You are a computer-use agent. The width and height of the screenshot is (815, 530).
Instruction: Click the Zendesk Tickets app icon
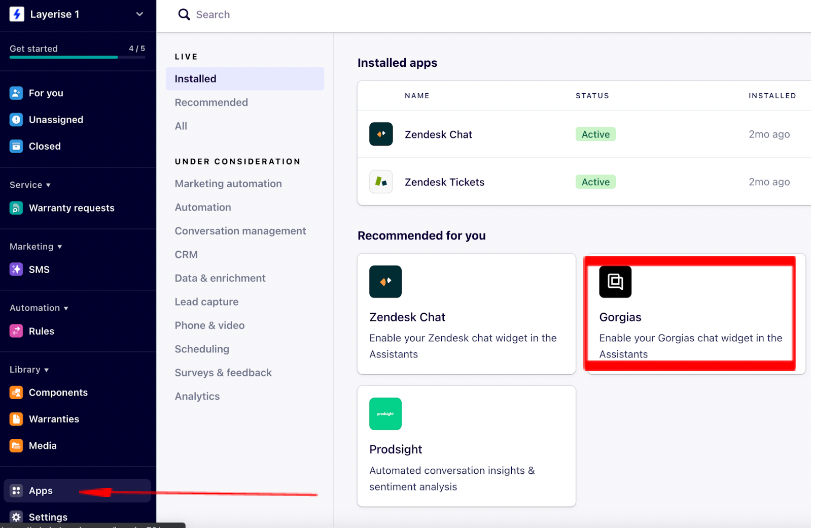(381, 182)
